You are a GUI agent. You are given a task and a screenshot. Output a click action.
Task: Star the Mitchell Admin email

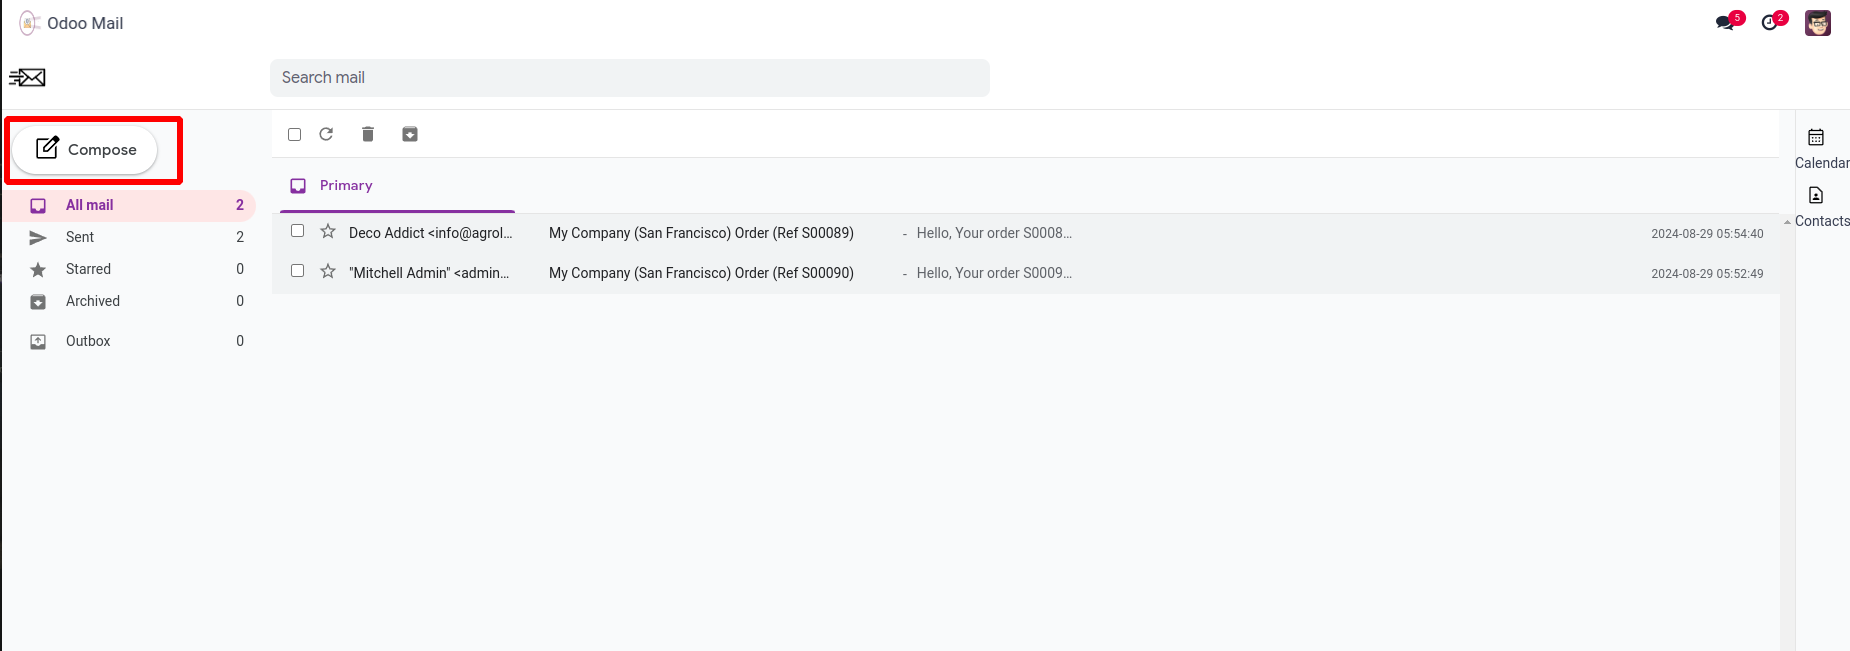tap(328, 272)
